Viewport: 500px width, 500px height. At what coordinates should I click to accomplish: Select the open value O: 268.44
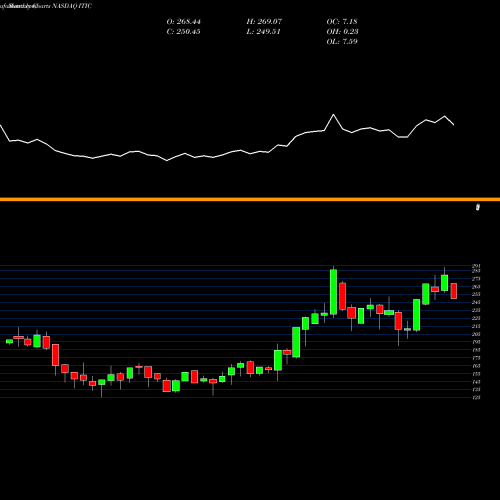(x=184, y=22)
